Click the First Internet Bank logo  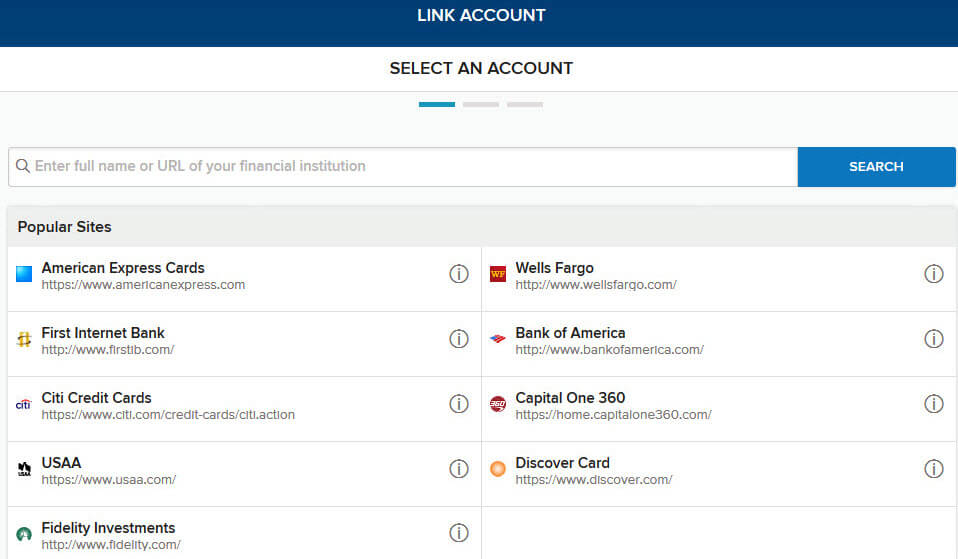[x=24, y=339]
